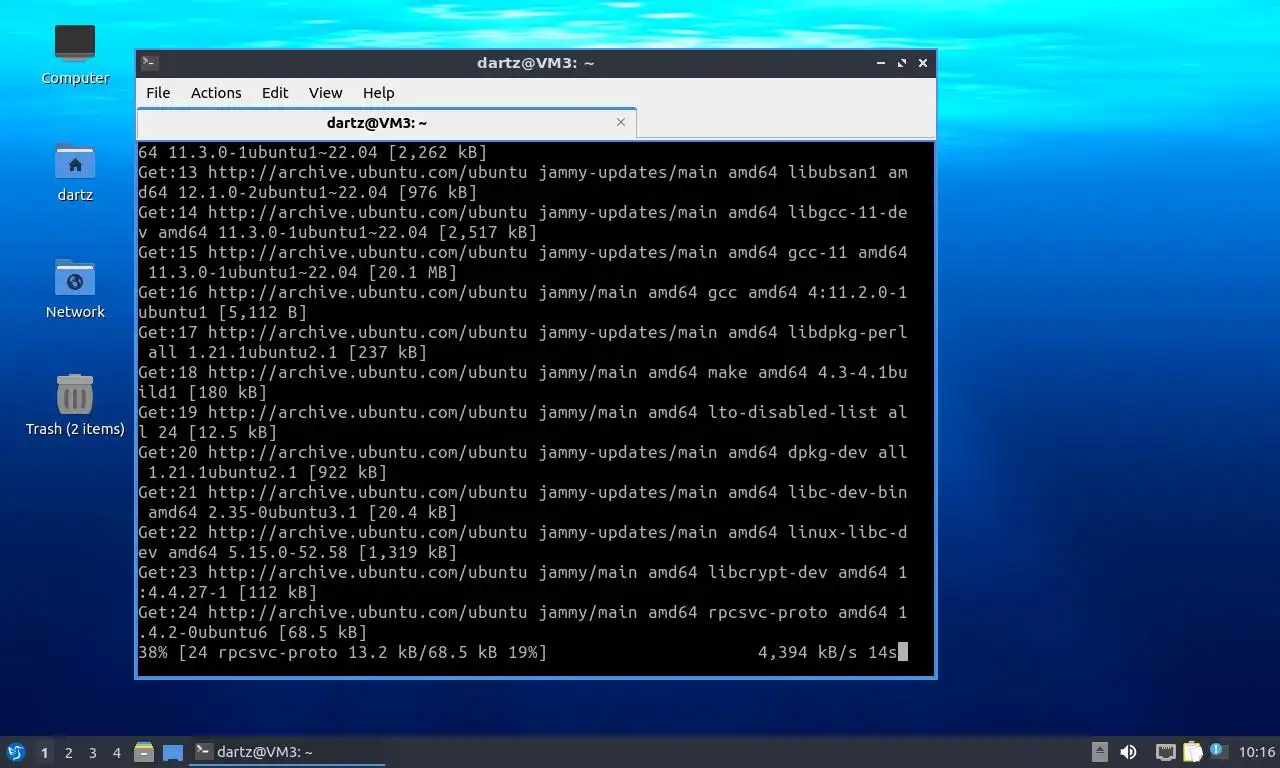Click the window title 'dartz@VM3: ~'

pos(536,62)
